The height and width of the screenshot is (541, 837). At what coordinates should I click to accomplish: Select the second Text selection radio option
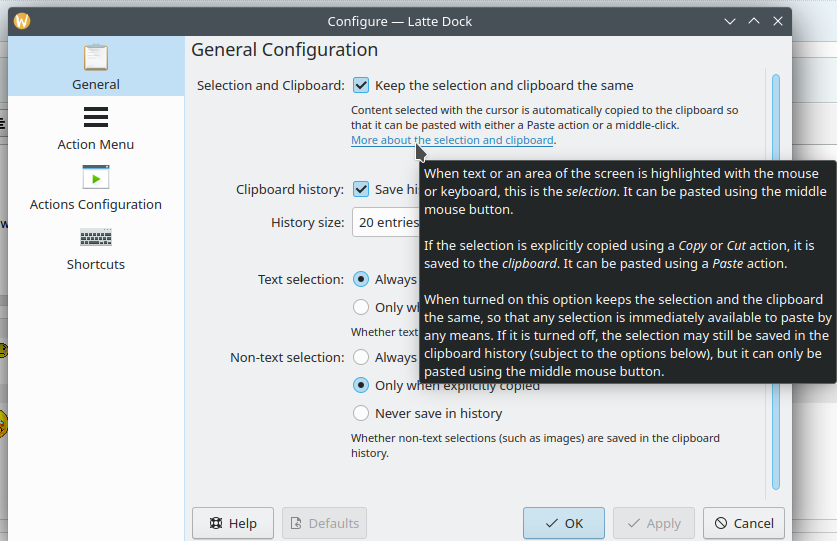[361, 307]
